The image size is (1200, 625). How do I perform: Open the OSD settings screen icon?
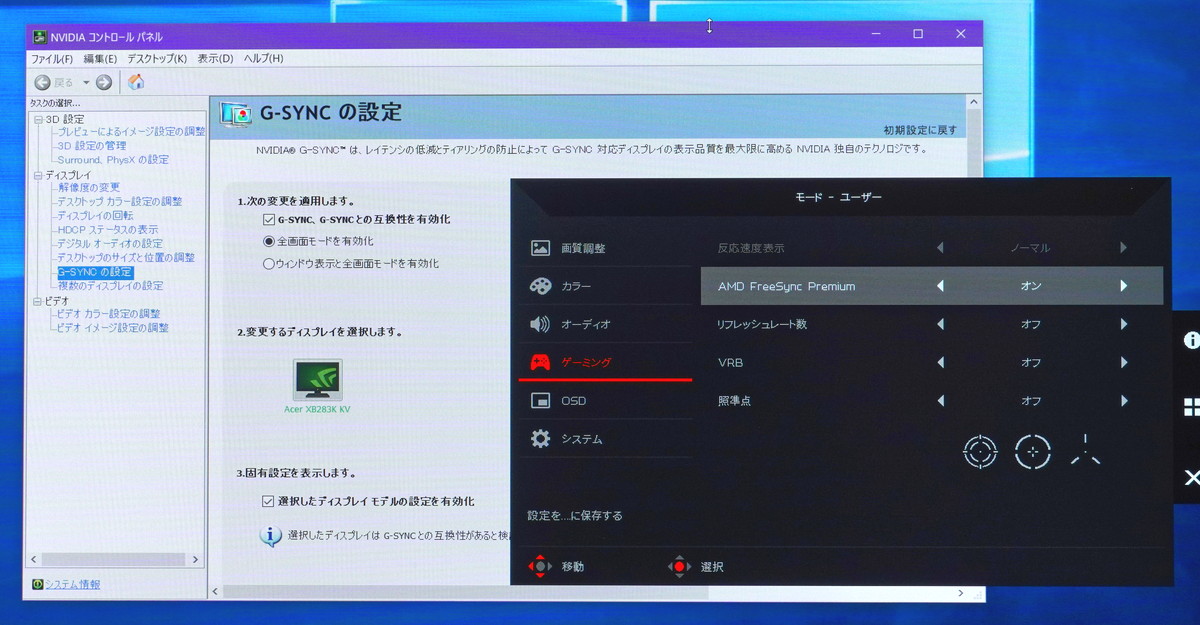540,401
